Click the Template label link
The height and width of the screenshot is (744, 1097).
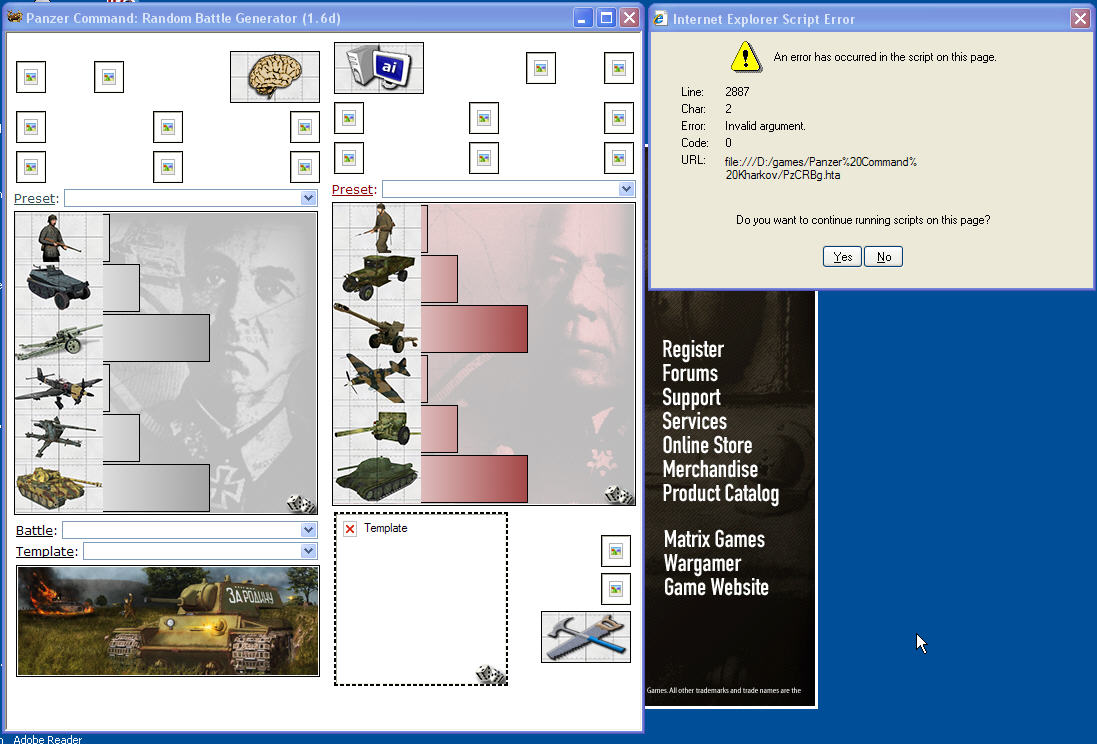click(x=45, y=551)
